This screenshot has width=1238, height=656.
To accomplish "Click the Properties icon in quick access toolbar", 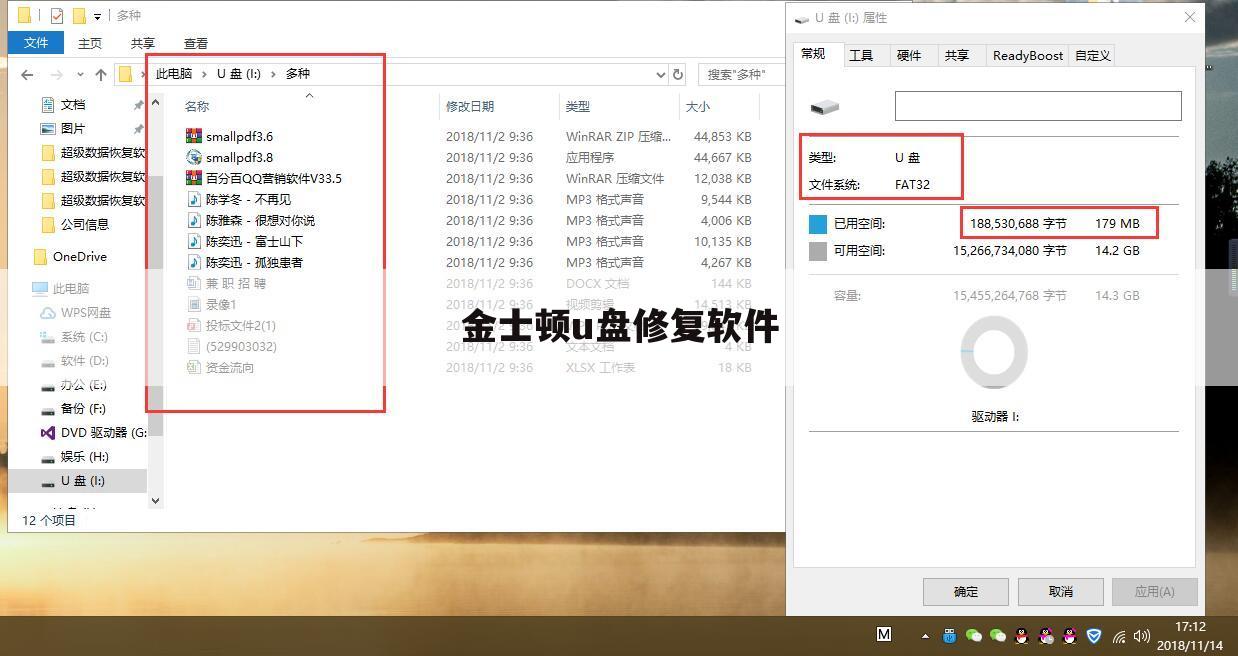I will [x=57, y=15].
